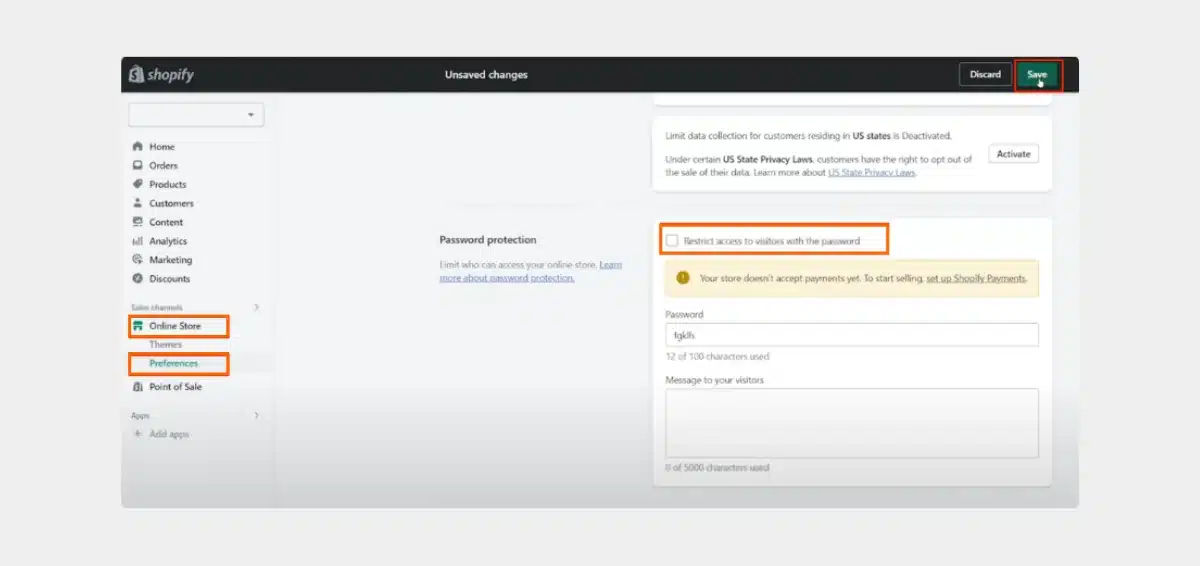Click the Discard button
Viewport: 1200px width, 566px height.
985,75
